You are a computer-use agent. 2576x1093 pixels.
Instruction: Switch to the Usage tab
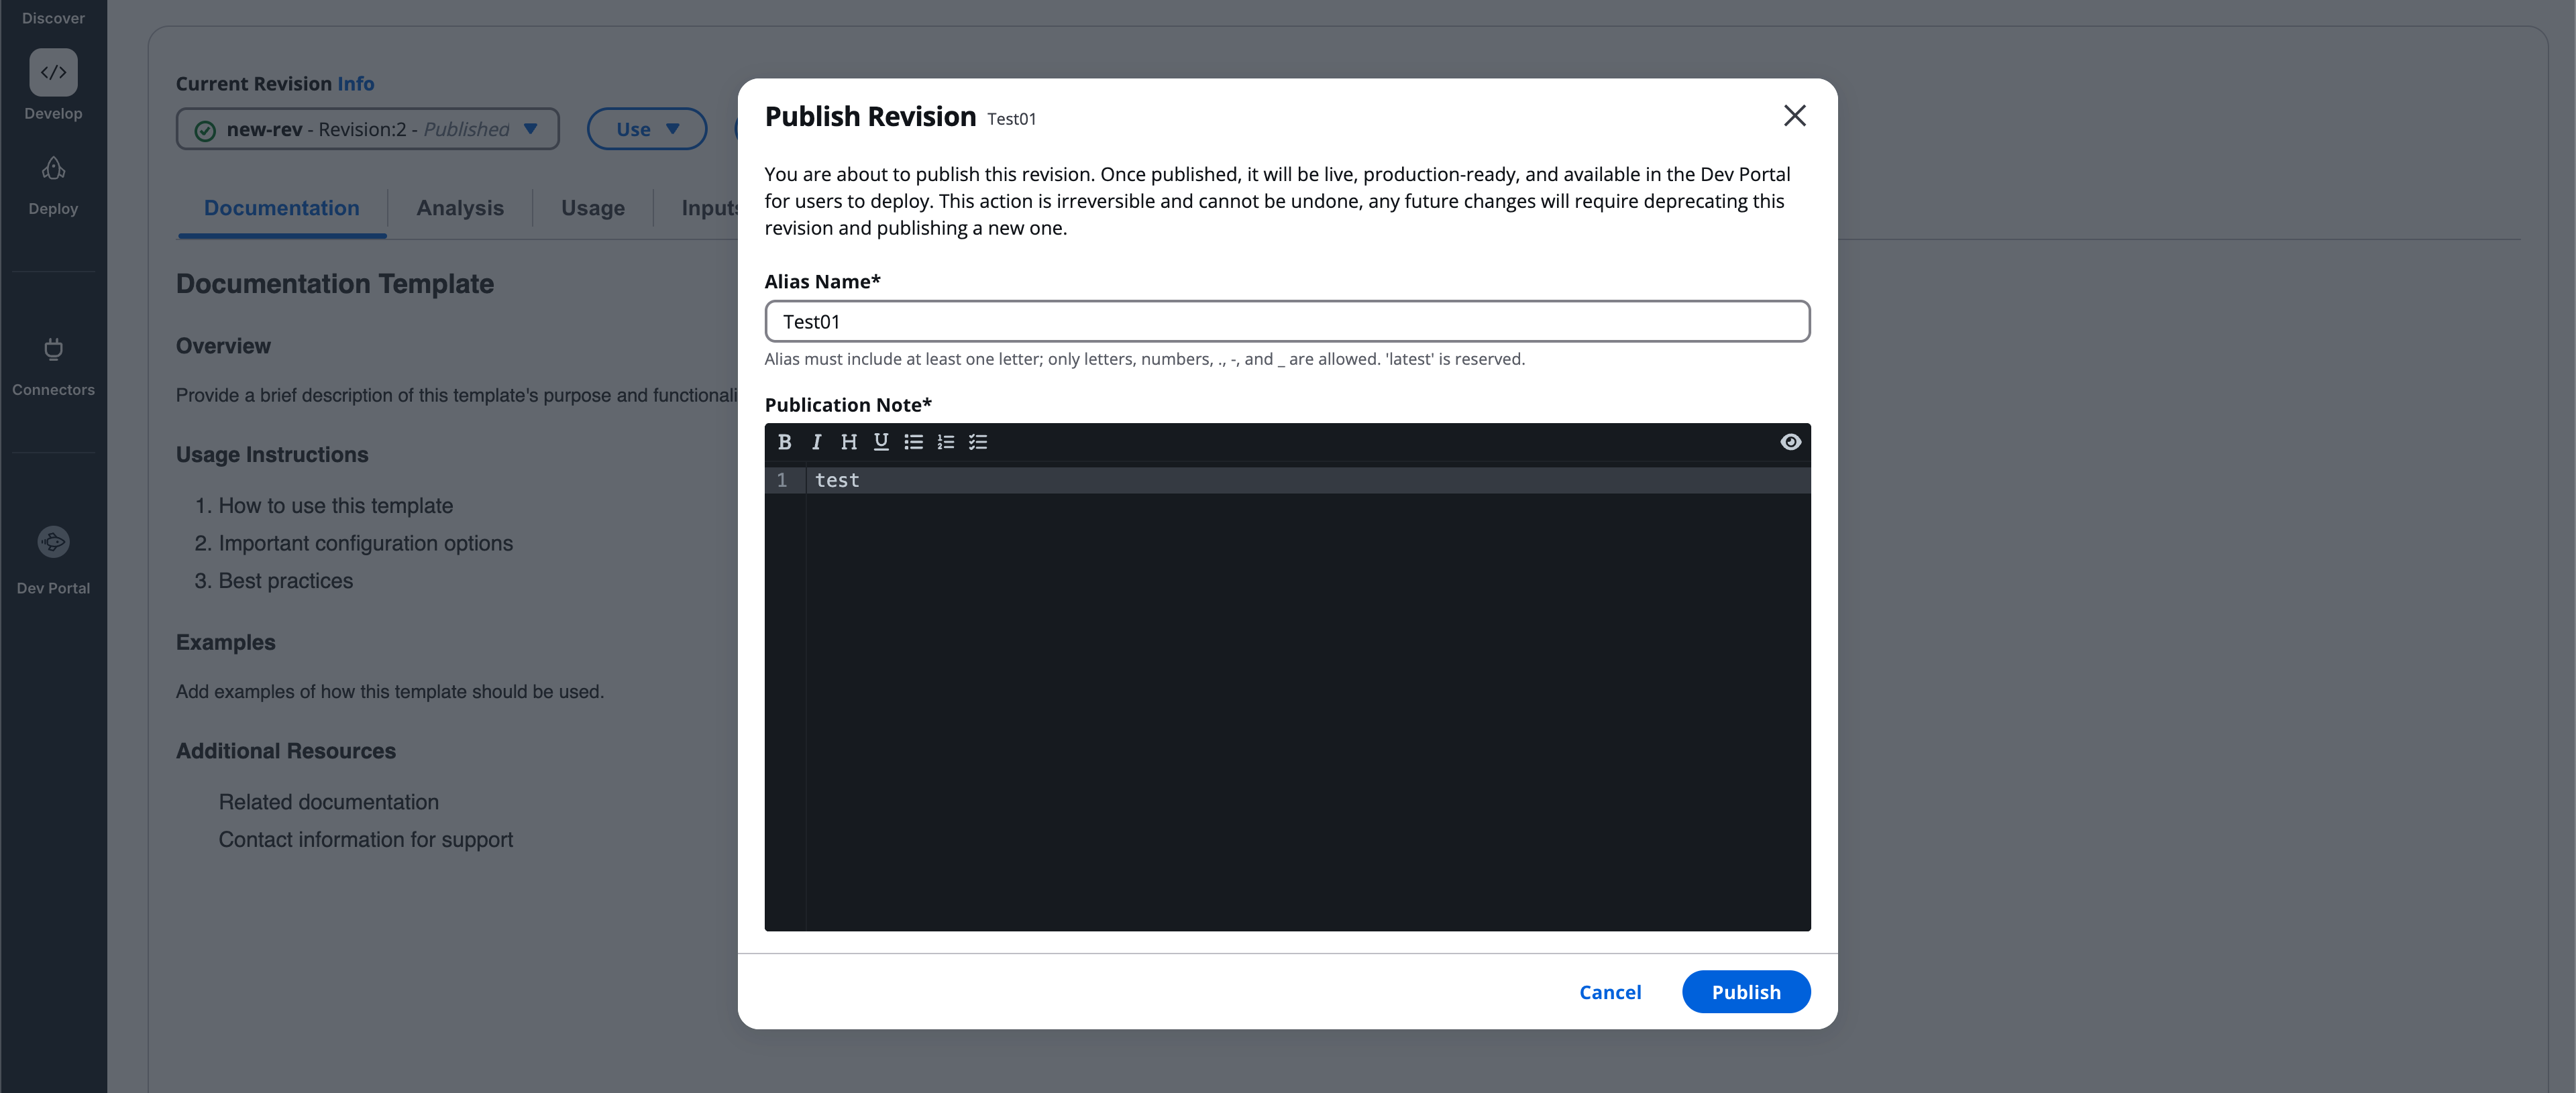592,208
